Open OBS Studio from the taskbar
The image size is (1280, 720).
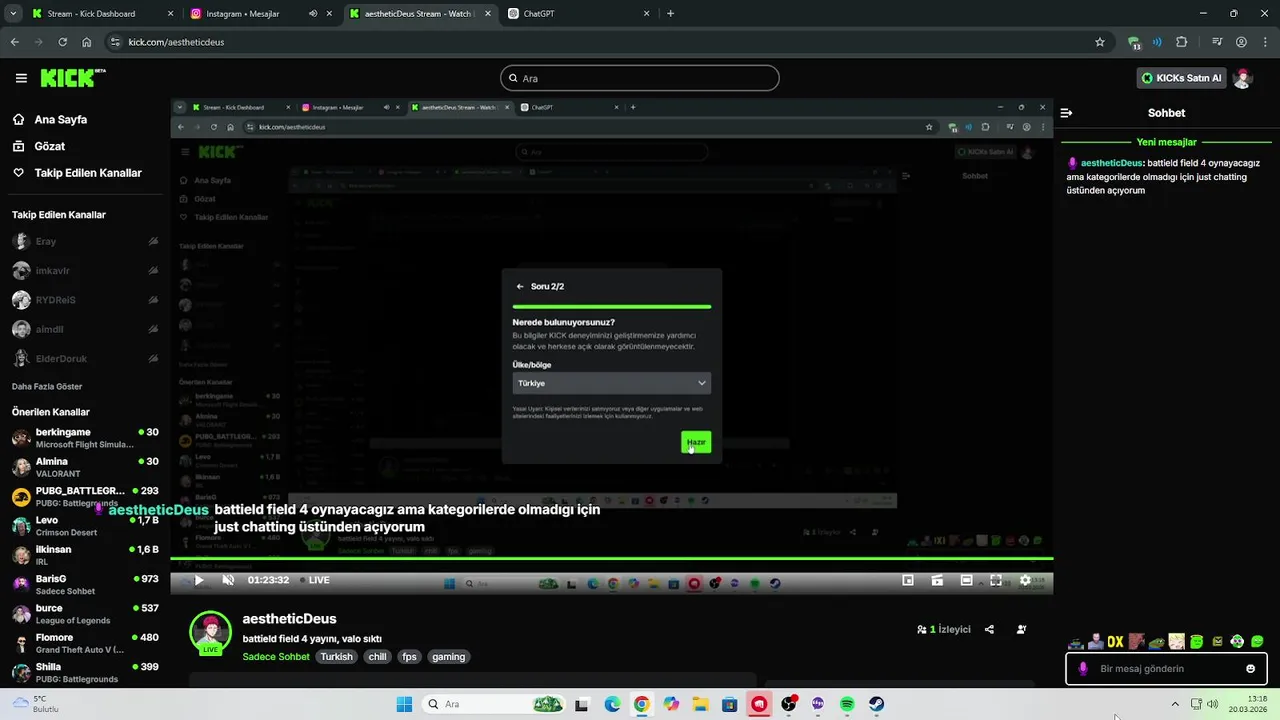(789, 704)
